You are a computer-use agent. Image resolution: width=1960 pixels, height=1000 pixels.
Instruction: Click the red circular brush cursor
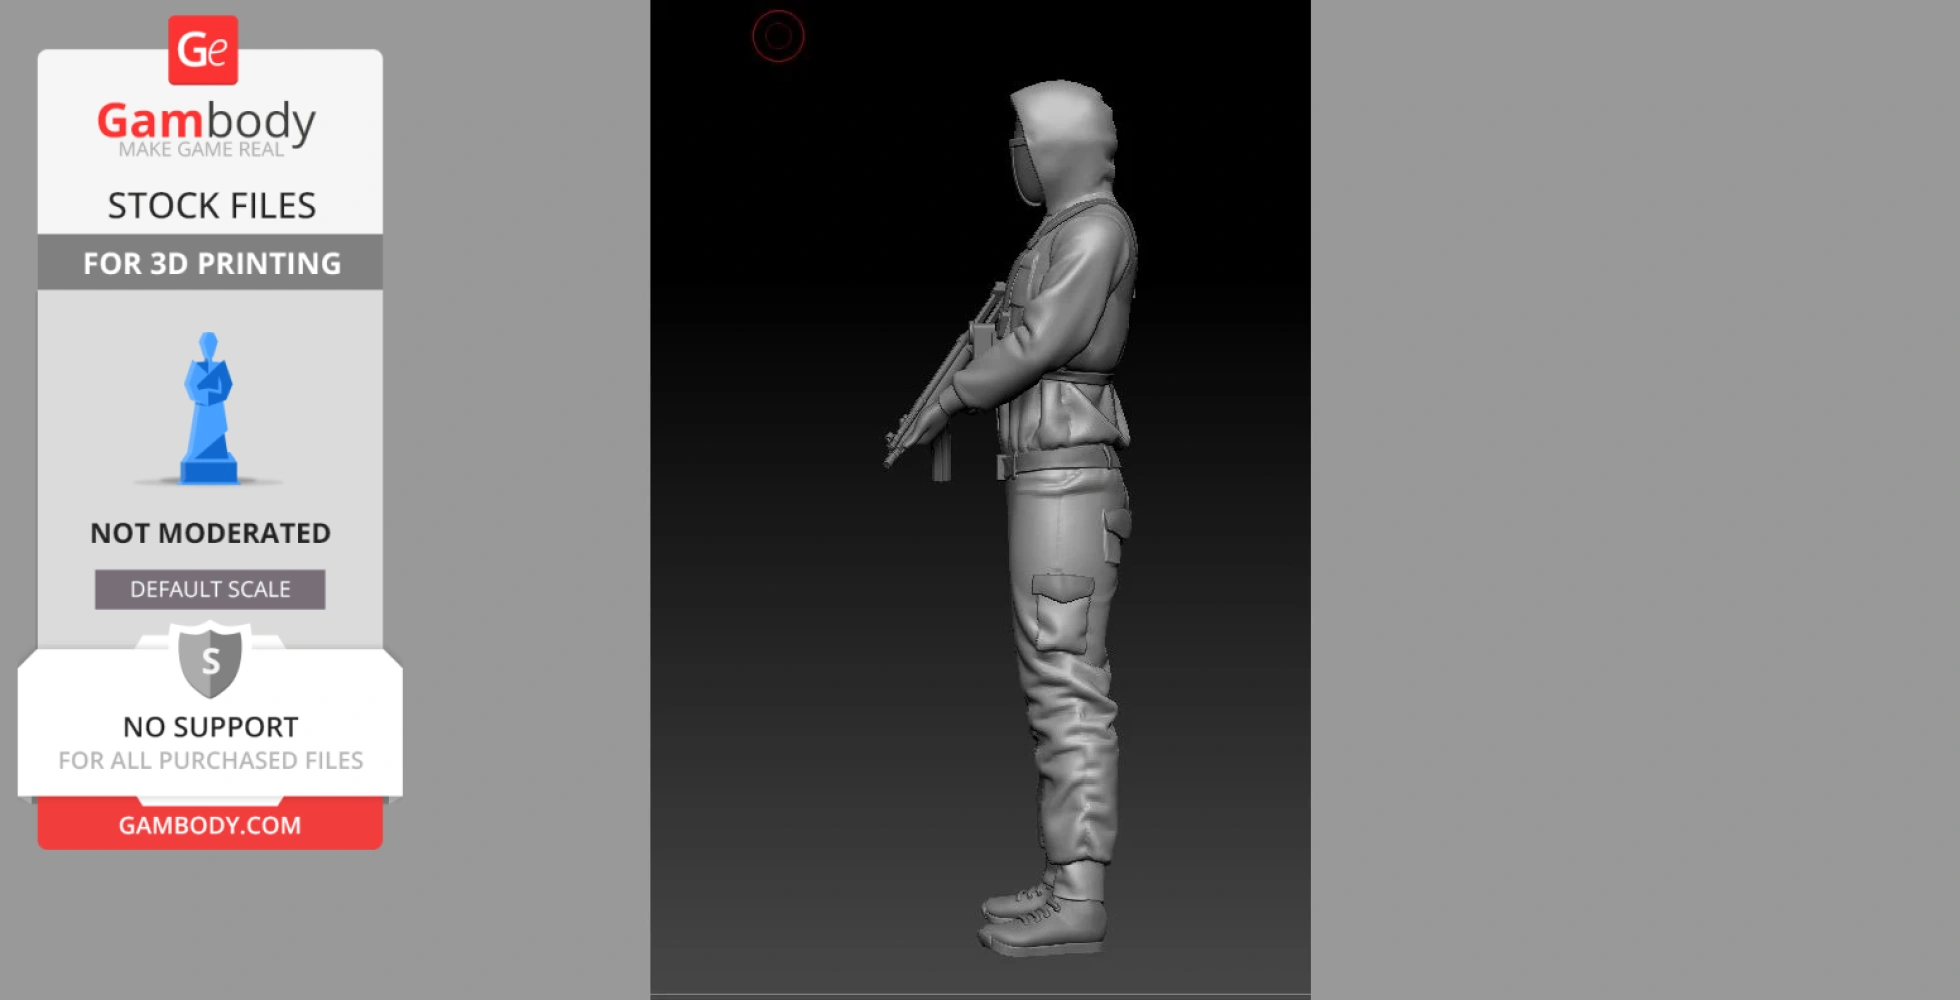[x=778, y=37]
